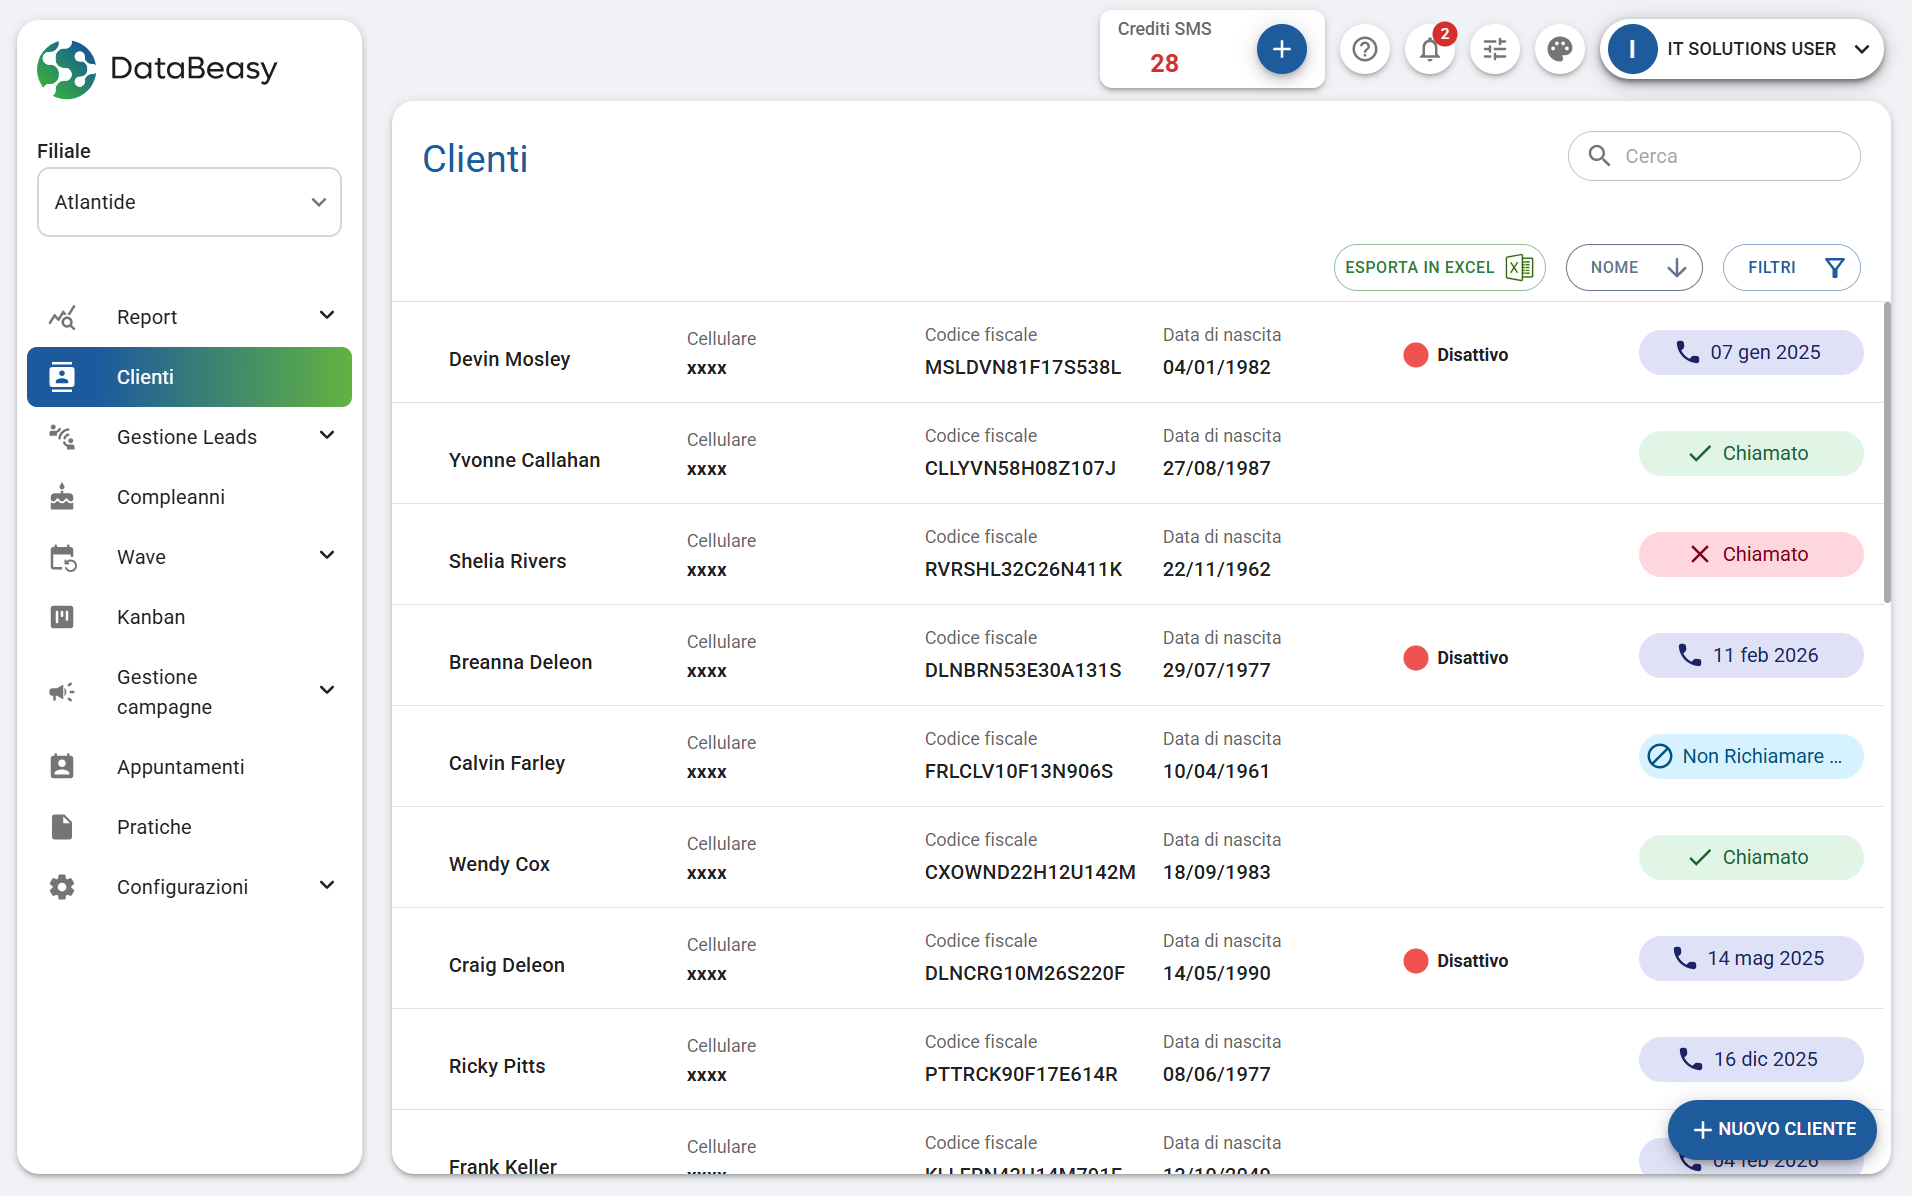The height and width of the screenshot is (1196, 1912).
Task: Toggle the NOME sort order
Action: pyautogui.click(x=1633, y=268)
